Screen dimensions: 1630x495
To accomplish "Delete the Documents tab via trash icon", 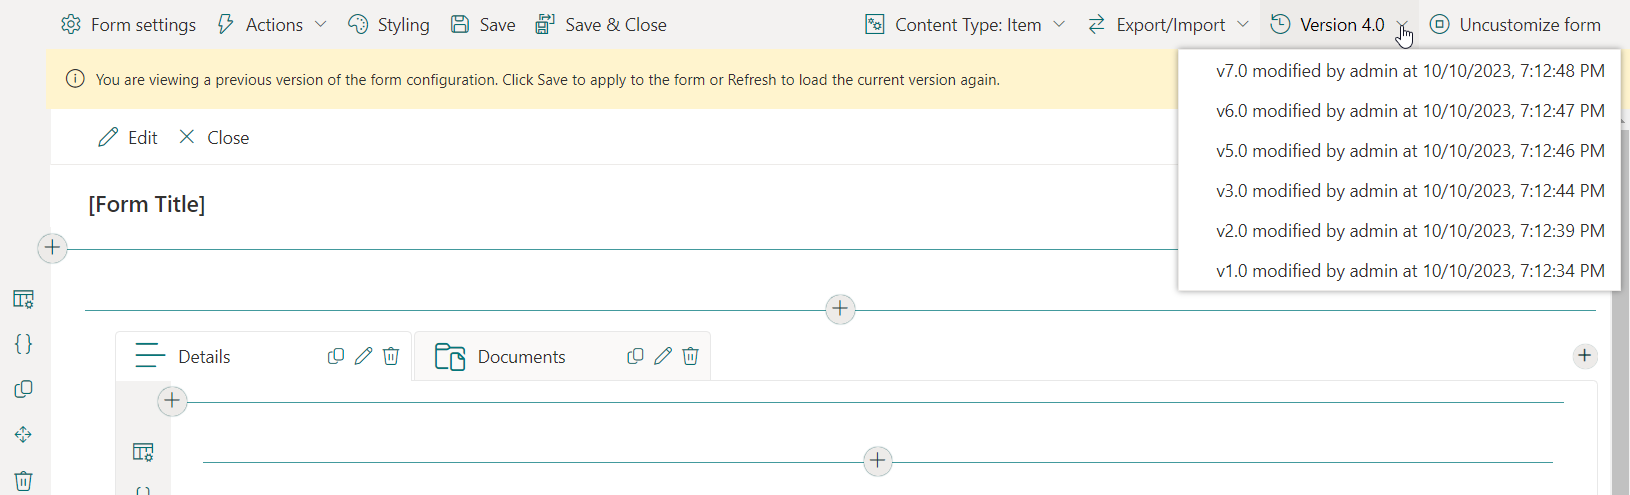I will click(x=690, y=356).
